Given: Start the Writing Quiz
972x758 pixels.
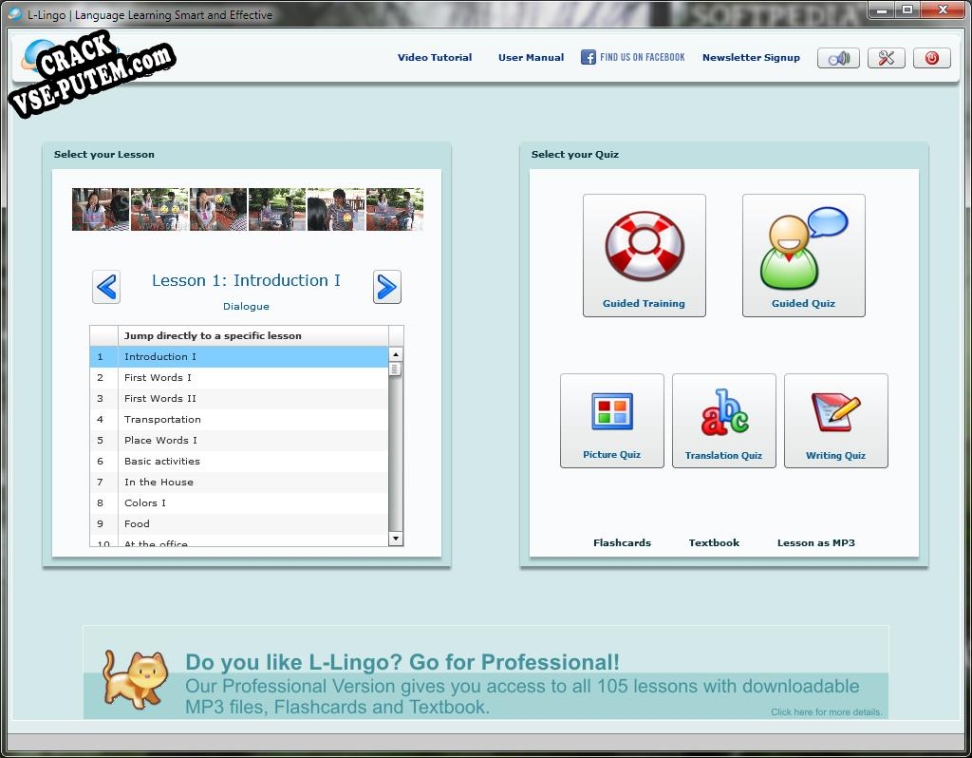Looking at the screenshot, I should 836,420.
